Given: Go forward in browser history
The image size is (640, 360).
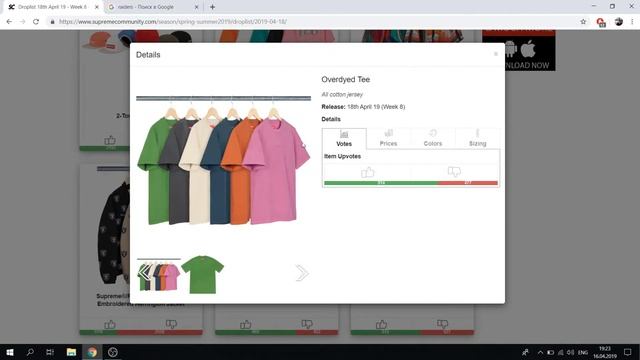Looking at the screenshot, I should [x=22, y=22].
